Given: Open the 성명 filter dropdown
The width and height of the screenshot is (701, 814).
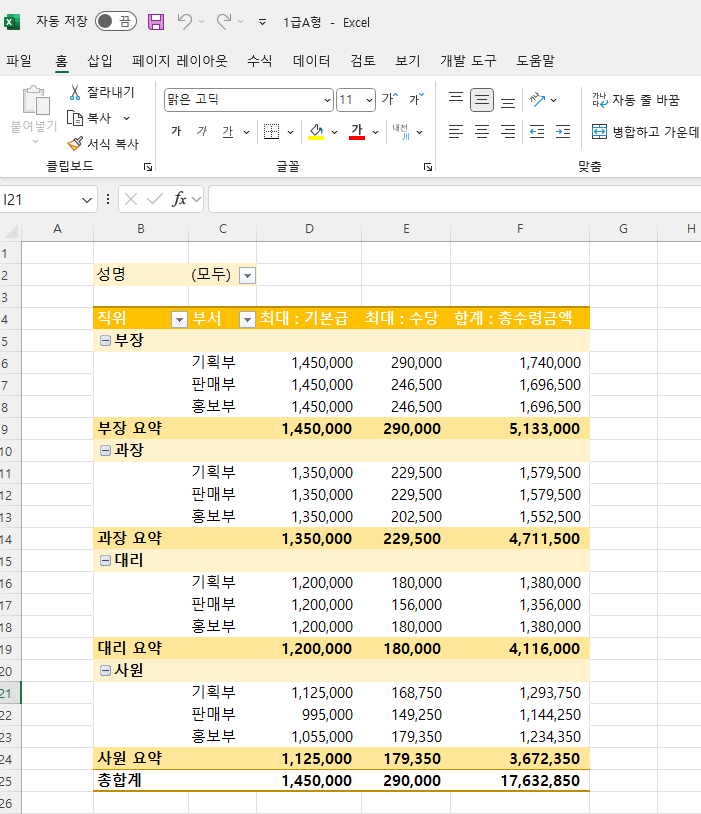Looking at the screenshot, I should [x=247, y=275].
